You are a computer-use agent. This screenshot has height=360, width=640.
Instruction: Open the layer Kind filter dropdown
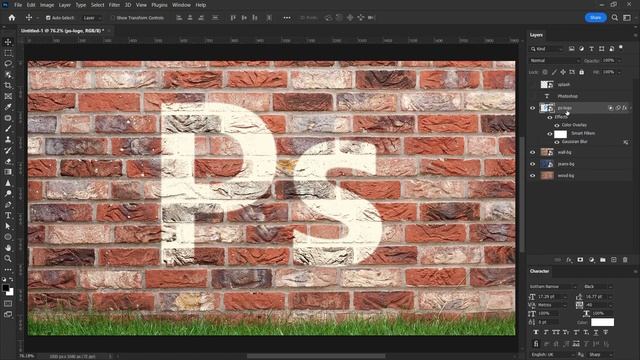tap(547, 49)
